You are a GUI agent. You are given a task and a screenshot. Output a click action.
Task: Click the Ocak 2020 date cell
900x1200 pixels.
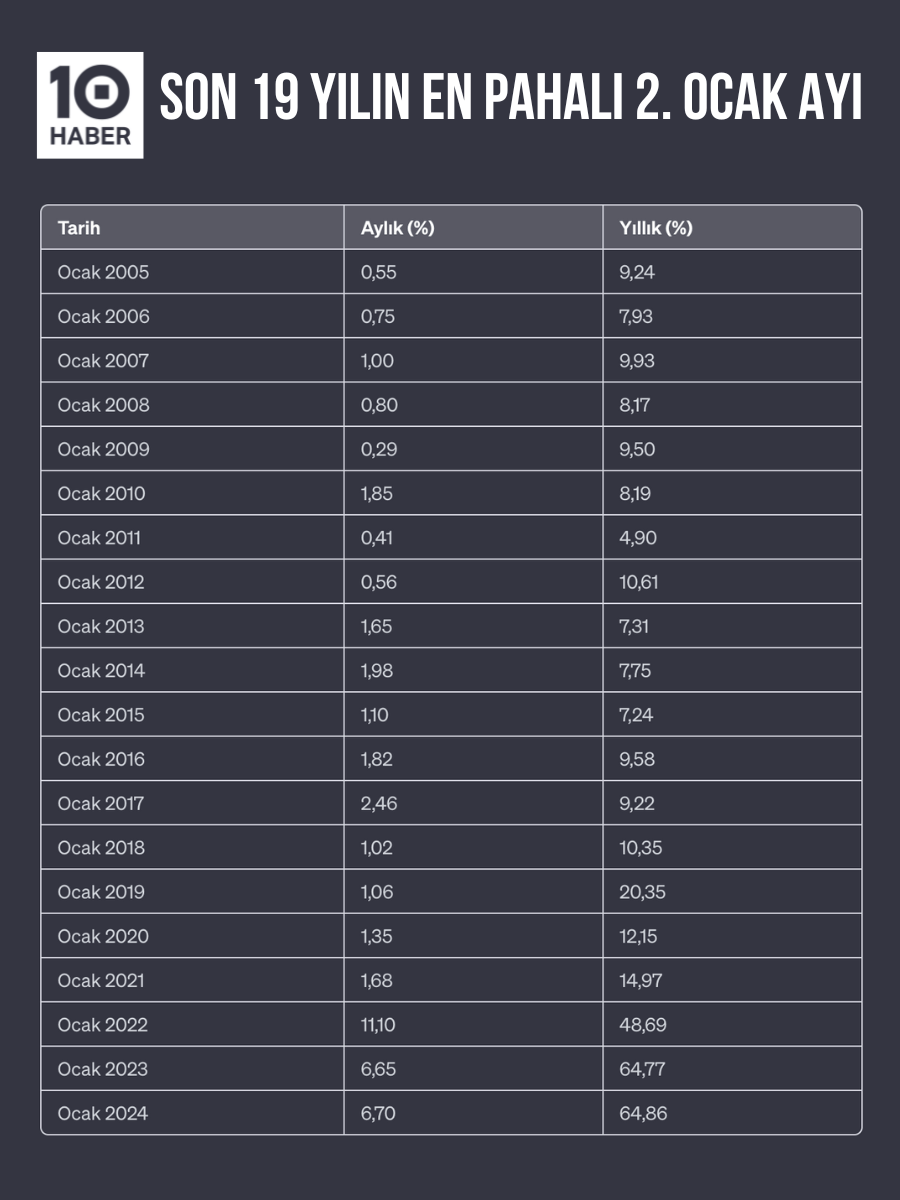pyautogui.click(x=103, y=936)
